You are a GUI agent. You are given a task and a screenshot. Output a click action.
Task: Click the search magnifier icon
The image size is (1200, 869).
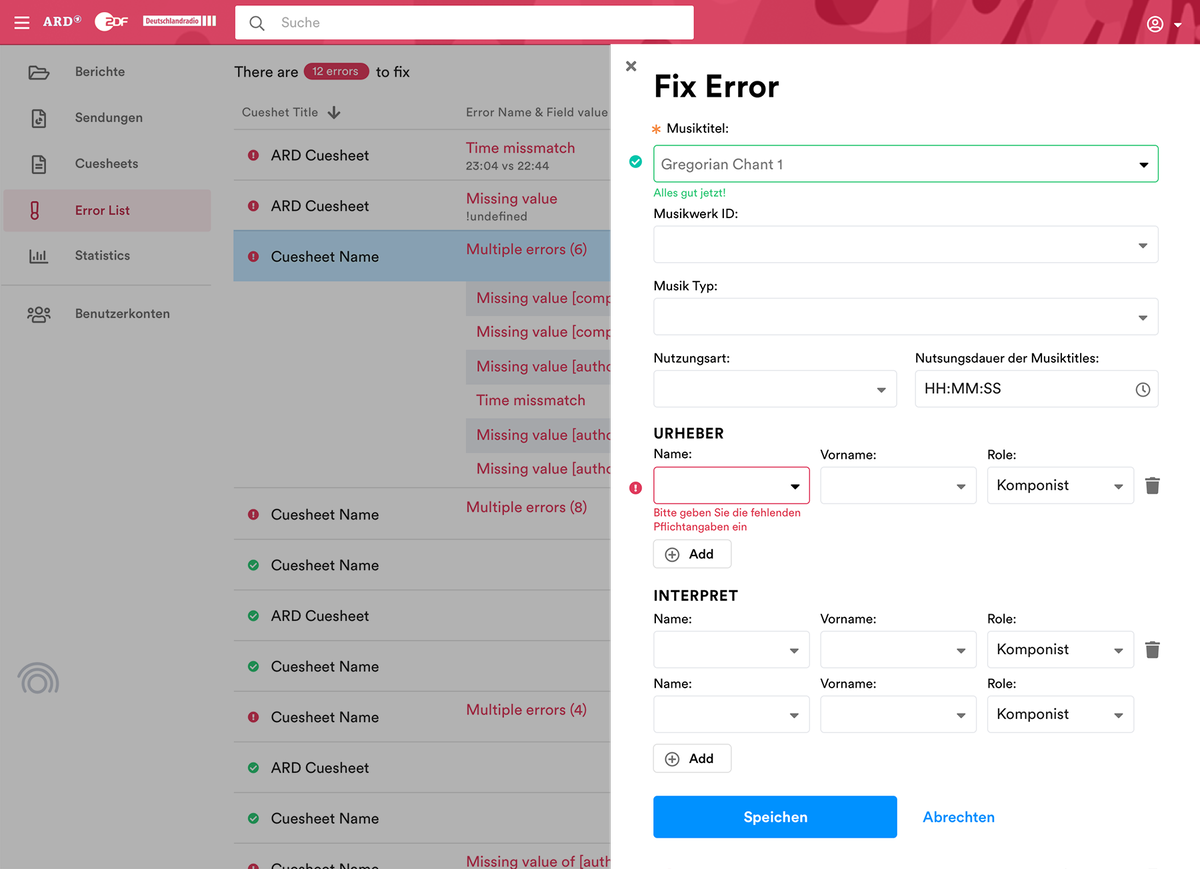click(x=257, y=22)
